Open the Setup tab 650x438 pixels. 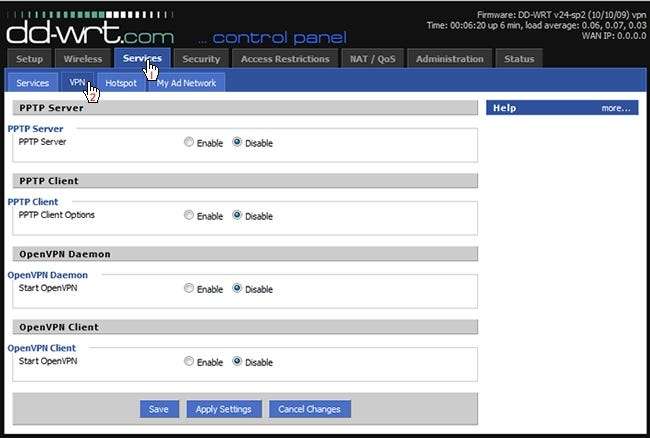click(x=29, y=59)
